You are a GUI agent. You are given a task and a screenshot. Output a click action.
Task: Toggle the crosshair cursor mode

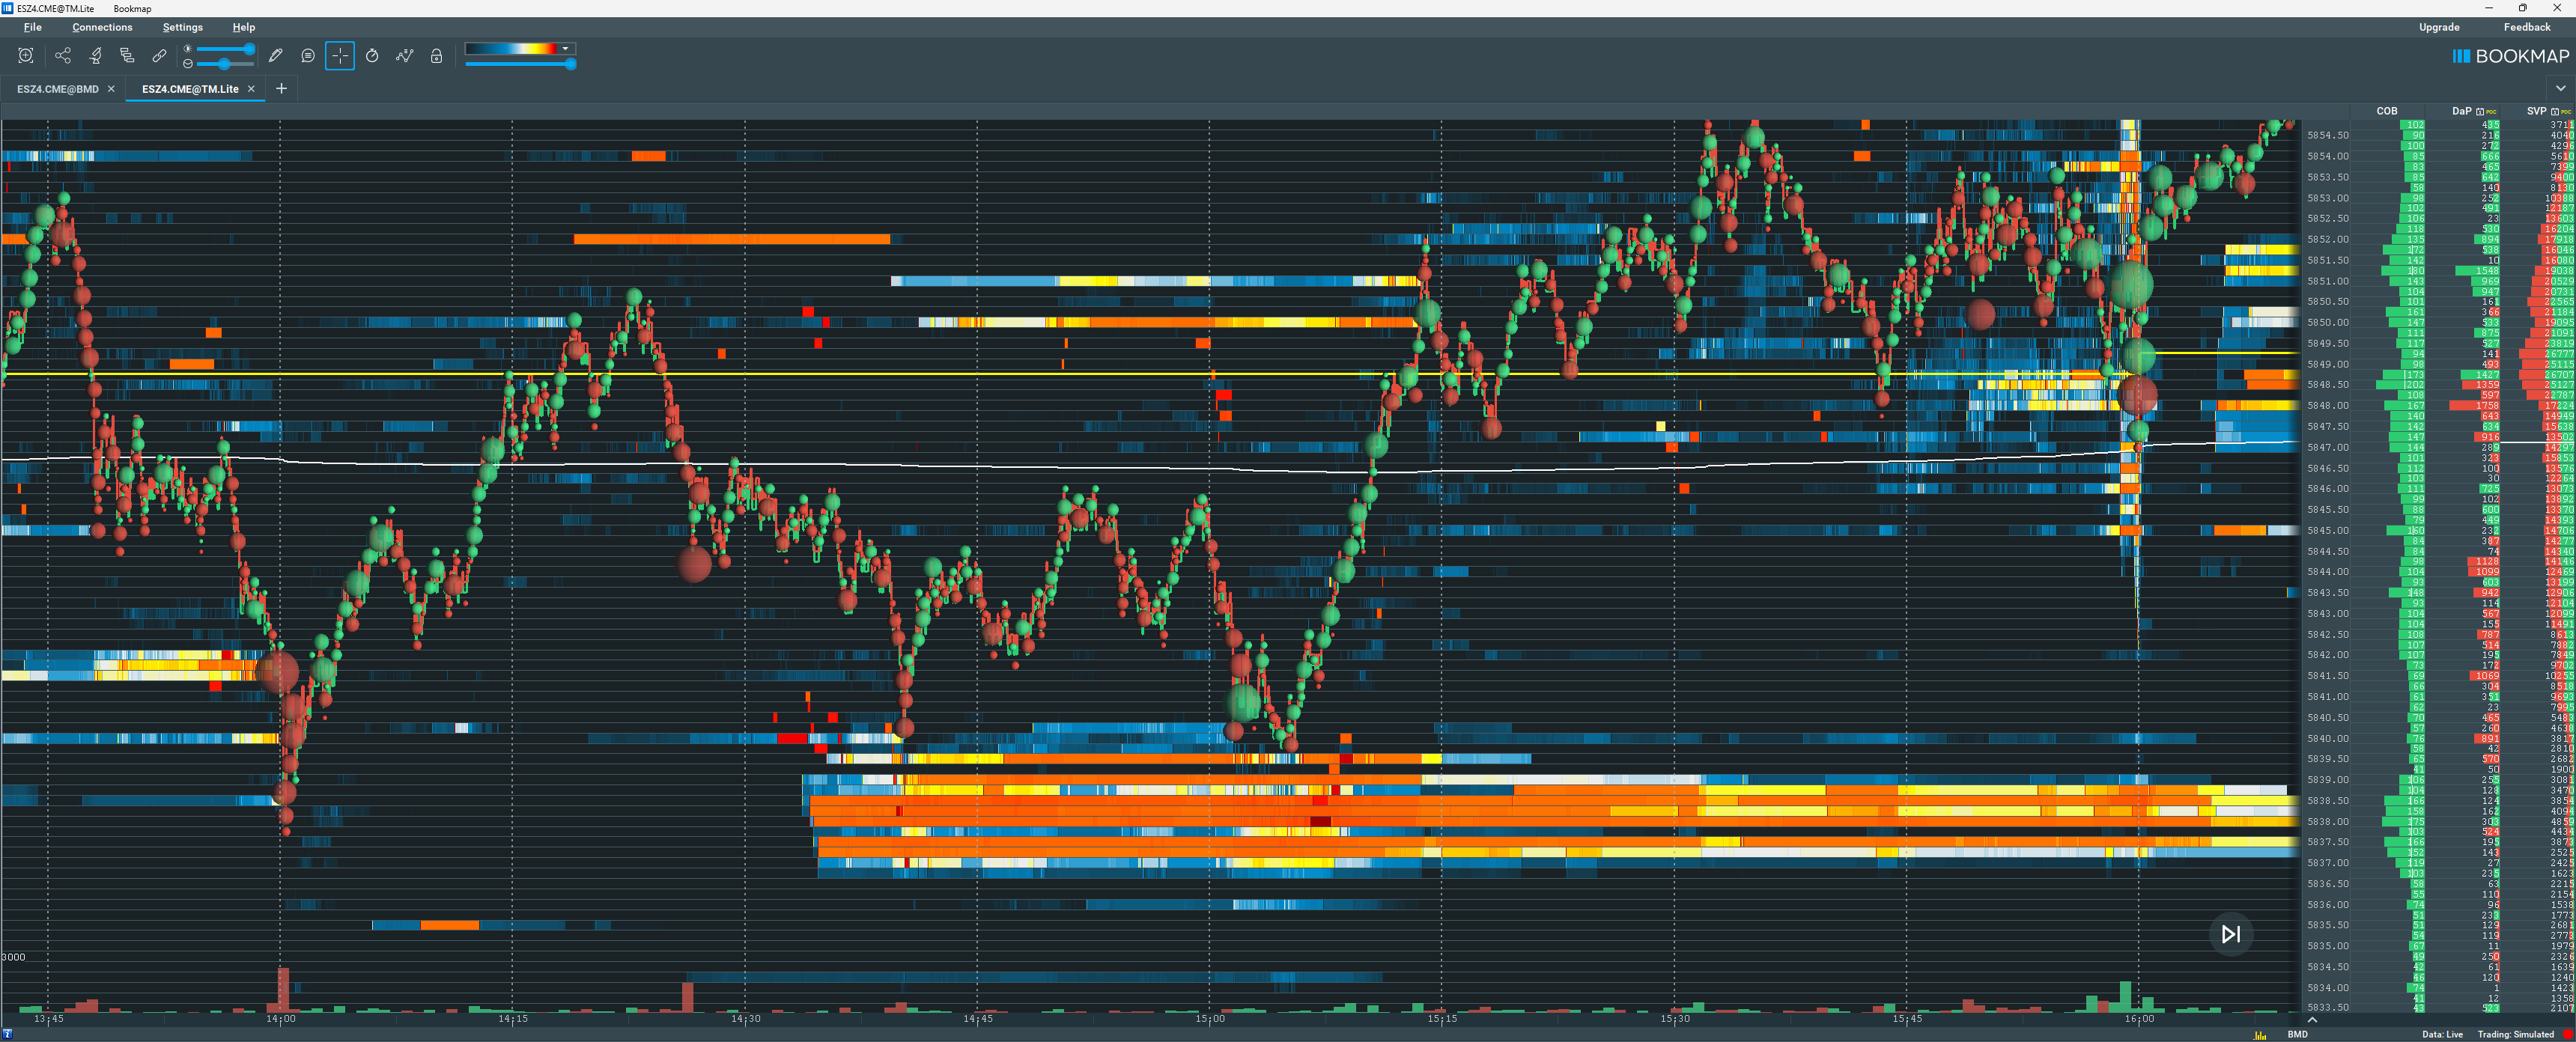tap(340, 56)
